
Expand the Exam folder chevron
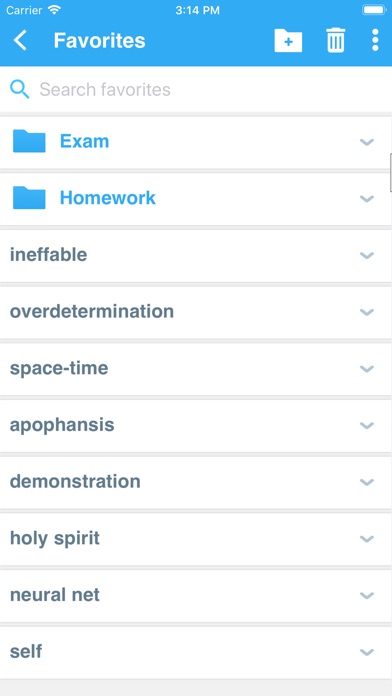point(367,142)
